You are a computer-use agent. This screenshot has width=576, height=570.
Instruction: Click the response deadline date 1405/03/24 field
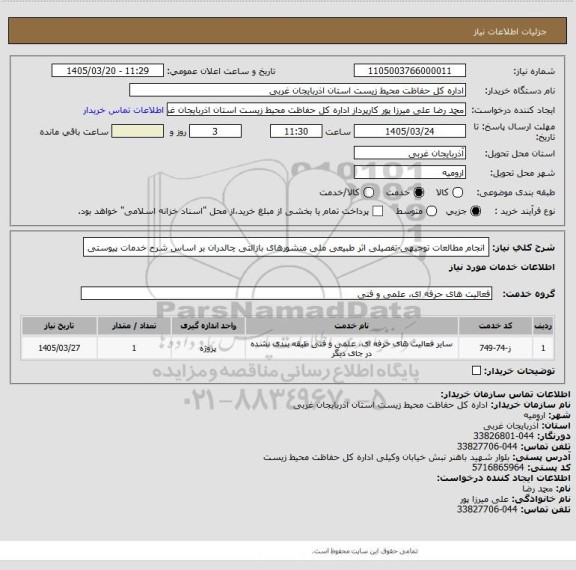coord(410,131)
